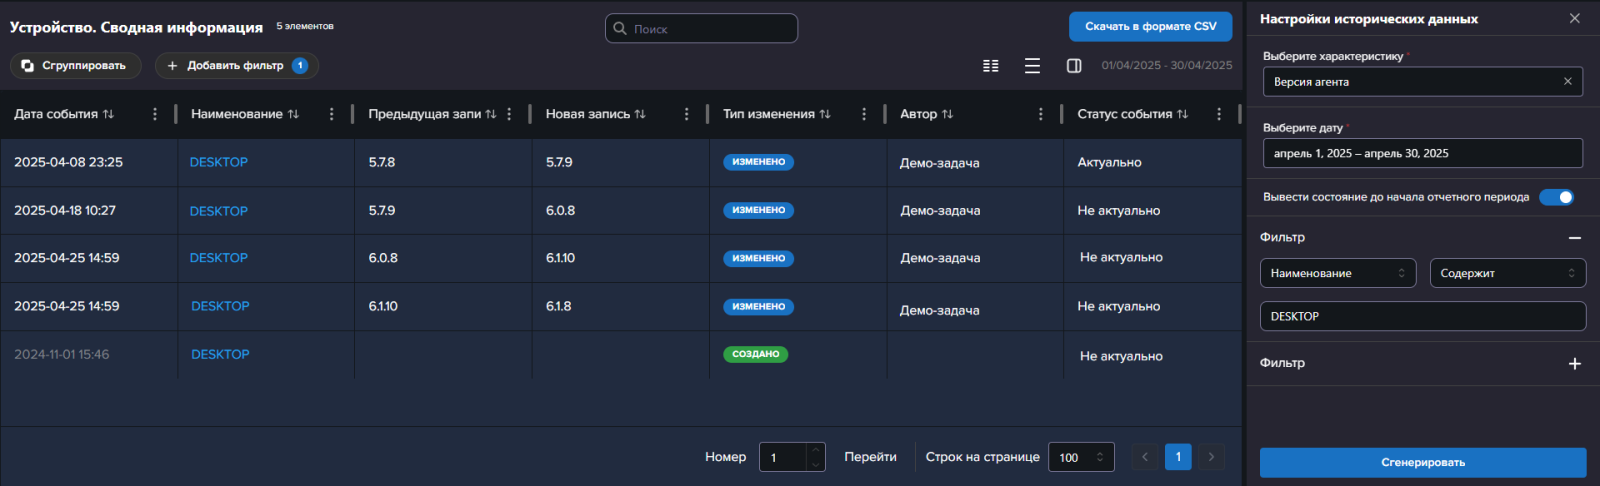Select the standard row density icon
The image size is (1600, 486).
tap(1032, 66)
